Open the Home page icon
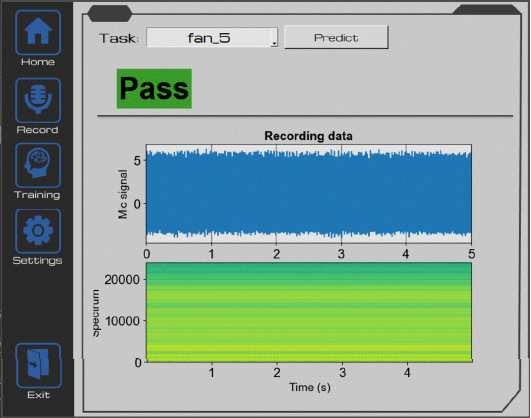 (38, 33)
